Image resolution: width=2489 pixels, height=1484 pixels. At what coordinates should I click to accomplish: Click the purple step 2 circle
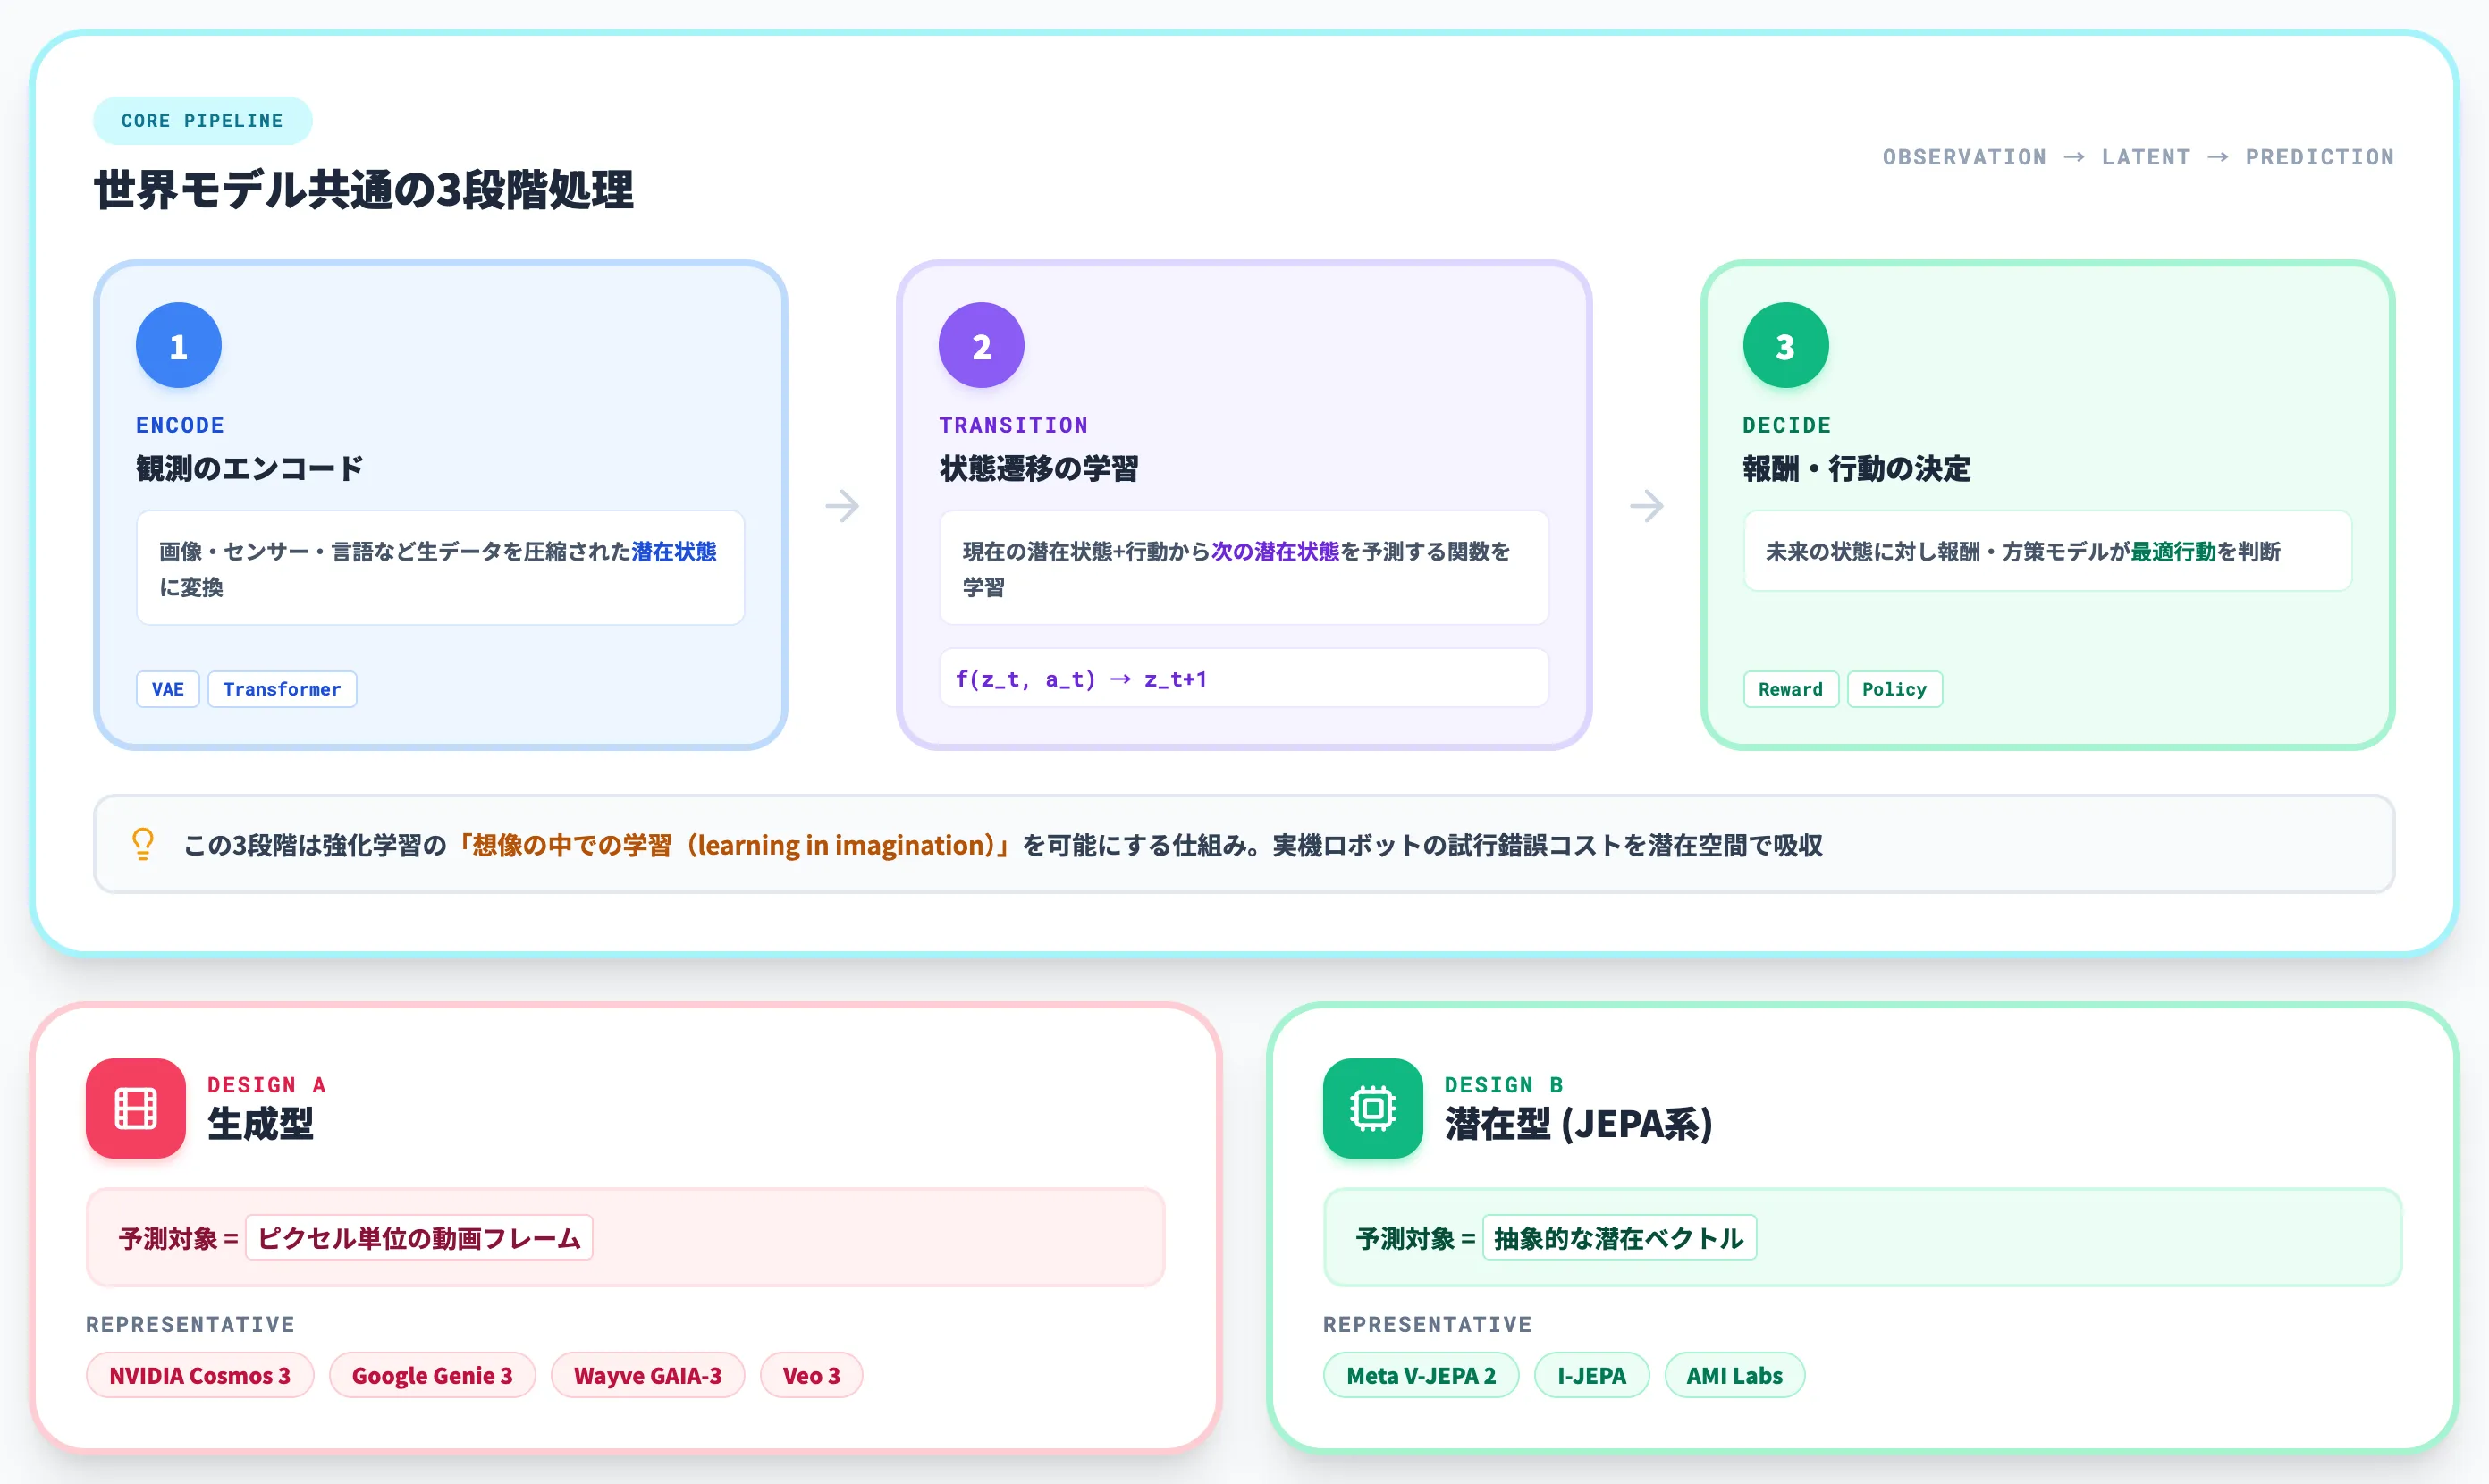981,345
